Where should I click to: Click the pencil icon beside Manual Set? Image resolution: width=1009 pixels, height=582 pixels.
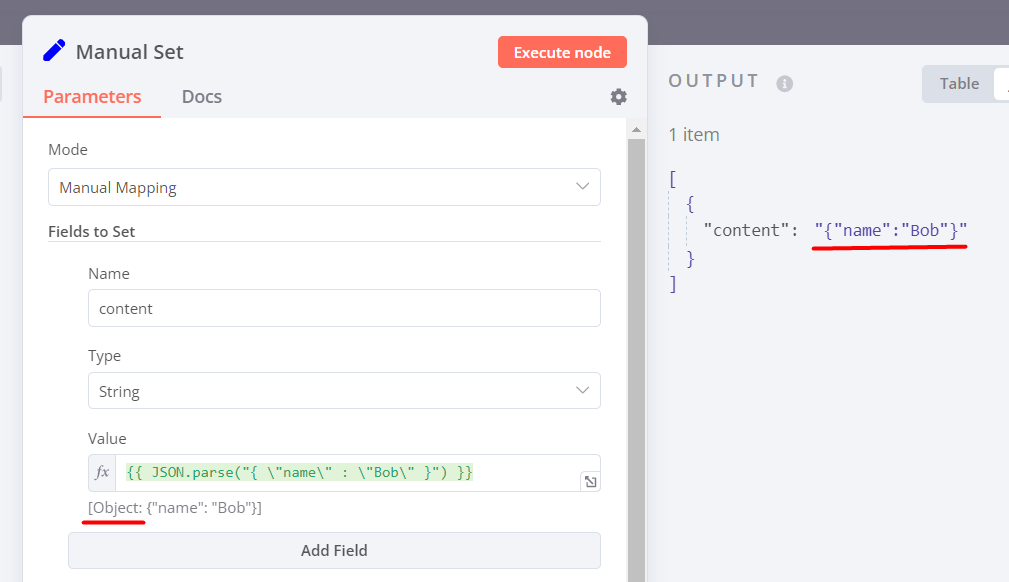[x=54, y=51]
